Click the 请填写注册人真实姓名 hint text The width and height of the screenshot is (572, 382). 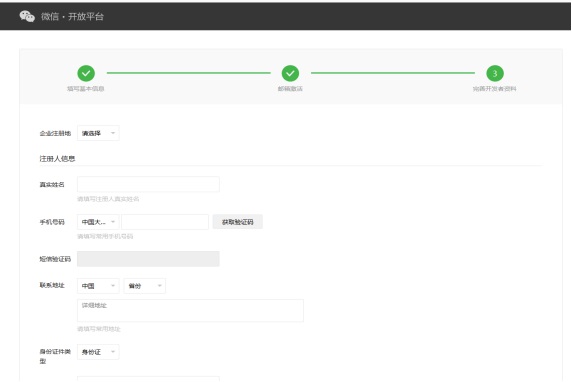[108, 199]
